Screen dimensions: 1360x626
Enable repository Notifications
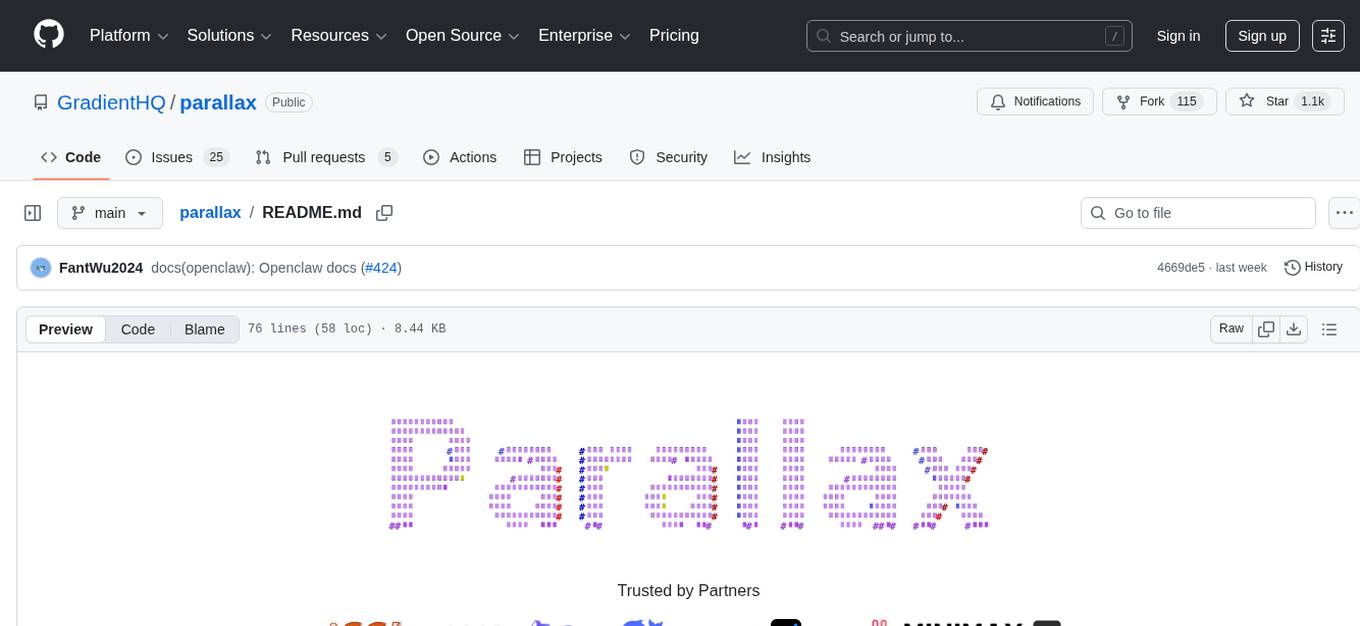coord(1035,101)
